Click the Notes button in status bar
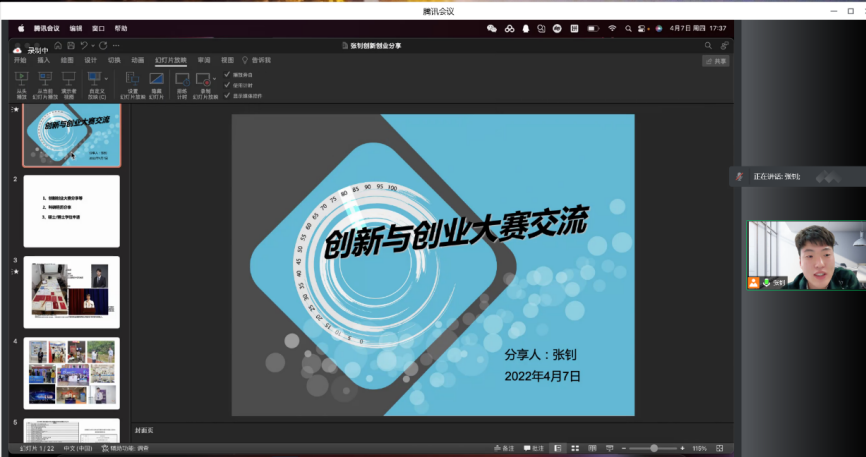Viewport: 866px width, 457px height. (x=504, y=448)
